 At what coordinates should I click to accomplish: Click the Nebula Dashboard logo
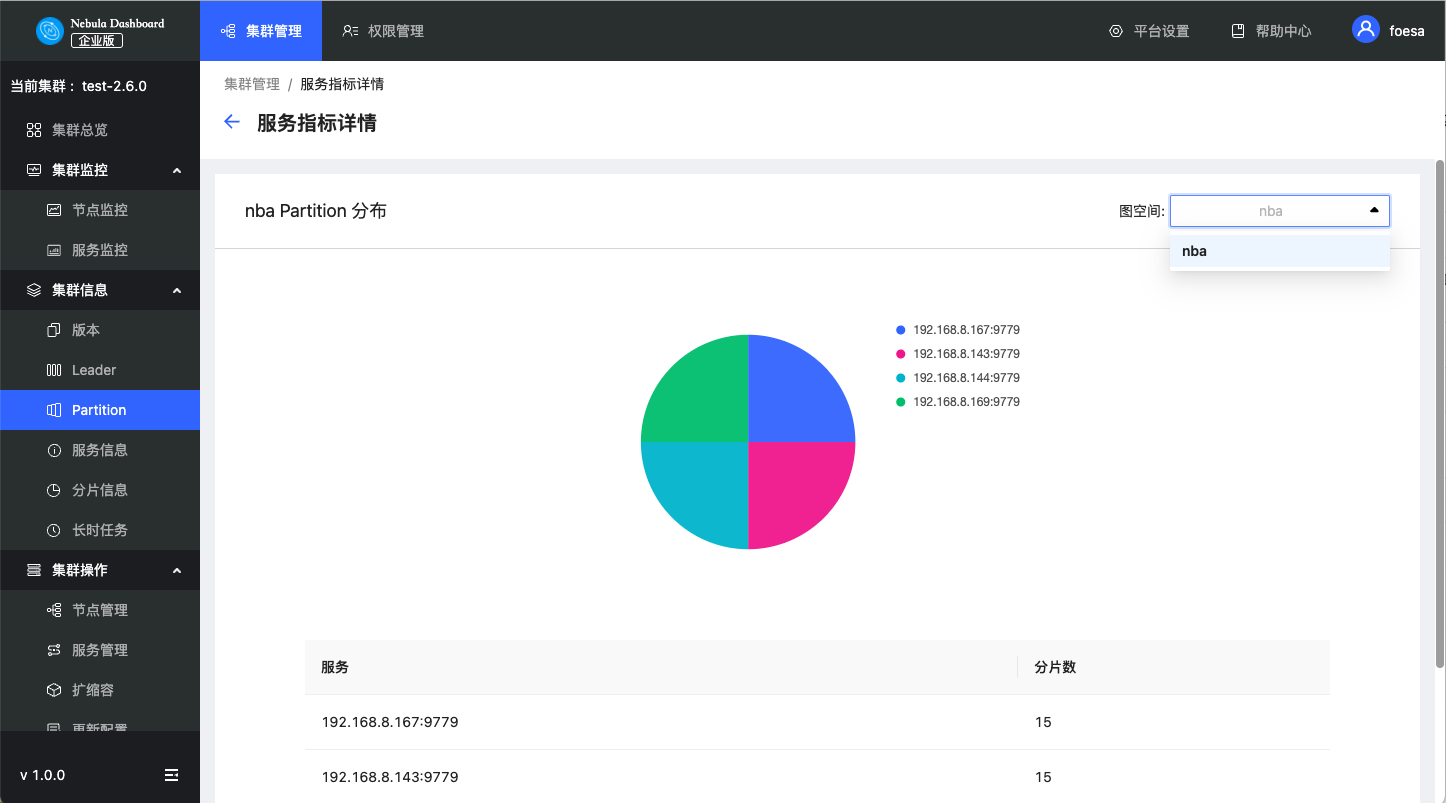[50, 31]
